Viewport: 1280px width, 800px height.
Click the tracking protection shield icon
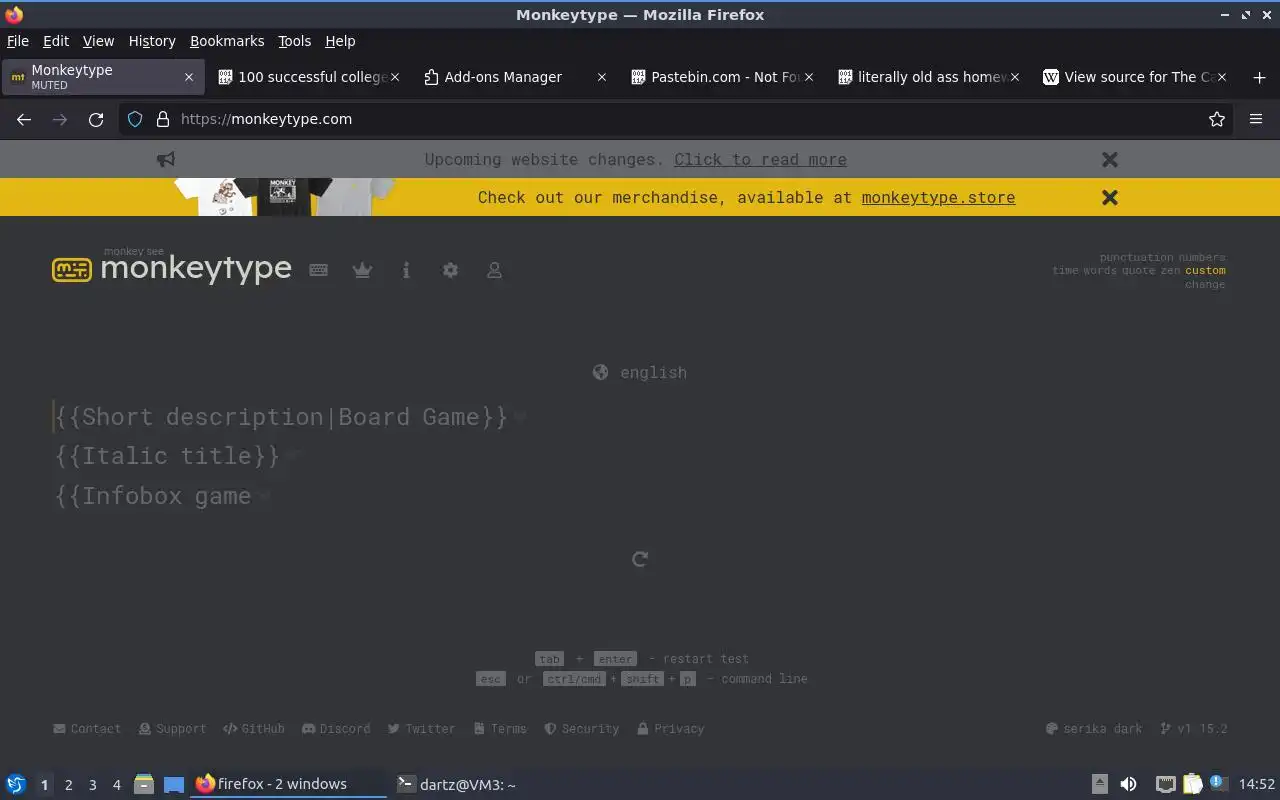click(136, 119)
